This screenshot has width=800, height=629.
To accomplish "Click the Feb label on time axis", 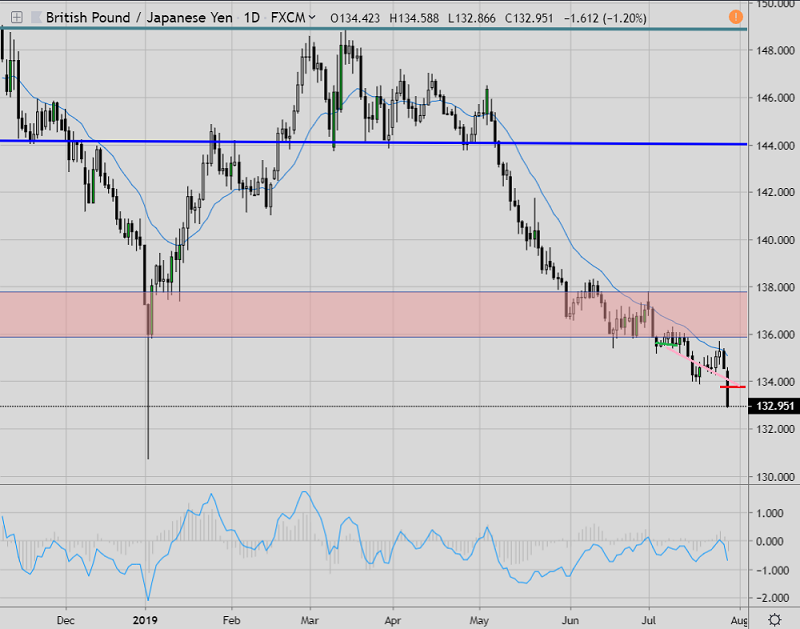I will click(231, 620).
